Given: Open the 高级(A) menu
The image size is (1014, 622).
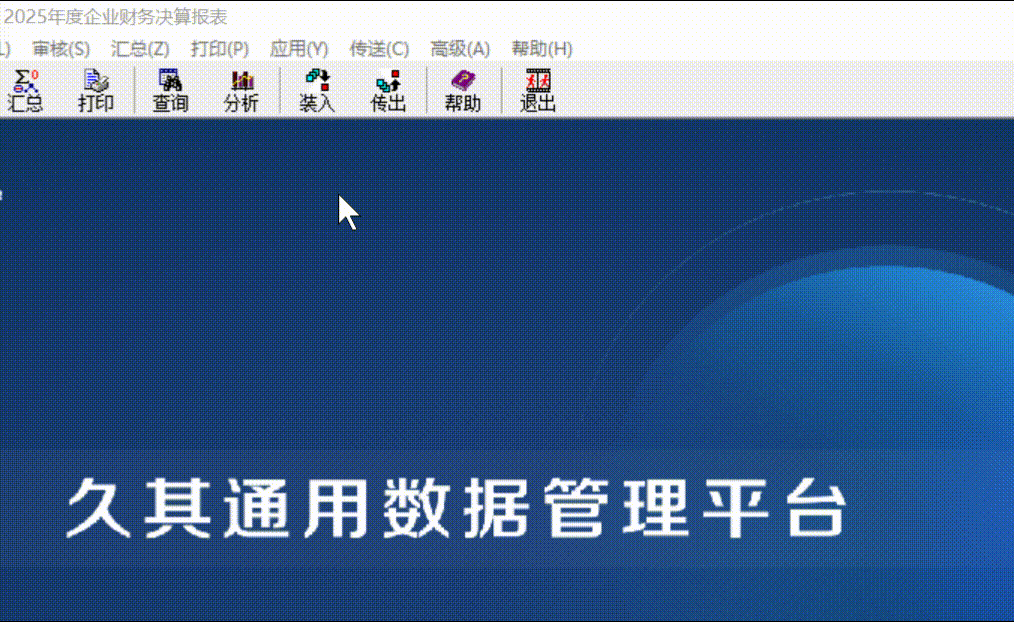Looking at the screenshot, I should pyautogui.click(x=460, y=48).
